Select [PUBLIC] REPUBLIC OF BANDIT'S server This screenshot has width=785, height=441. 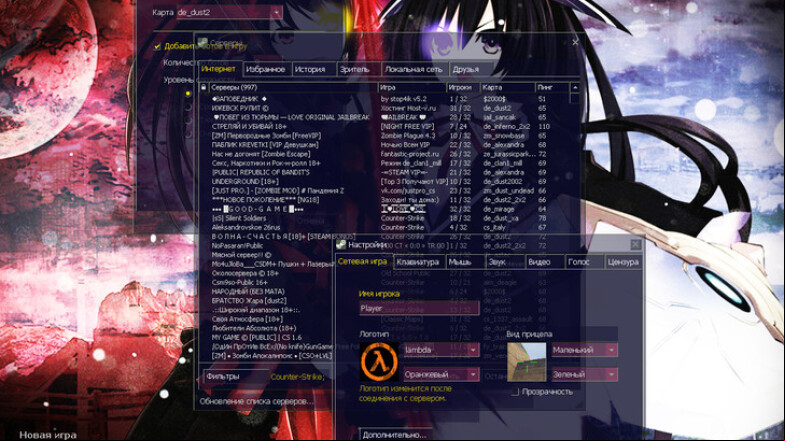[384, 172]
